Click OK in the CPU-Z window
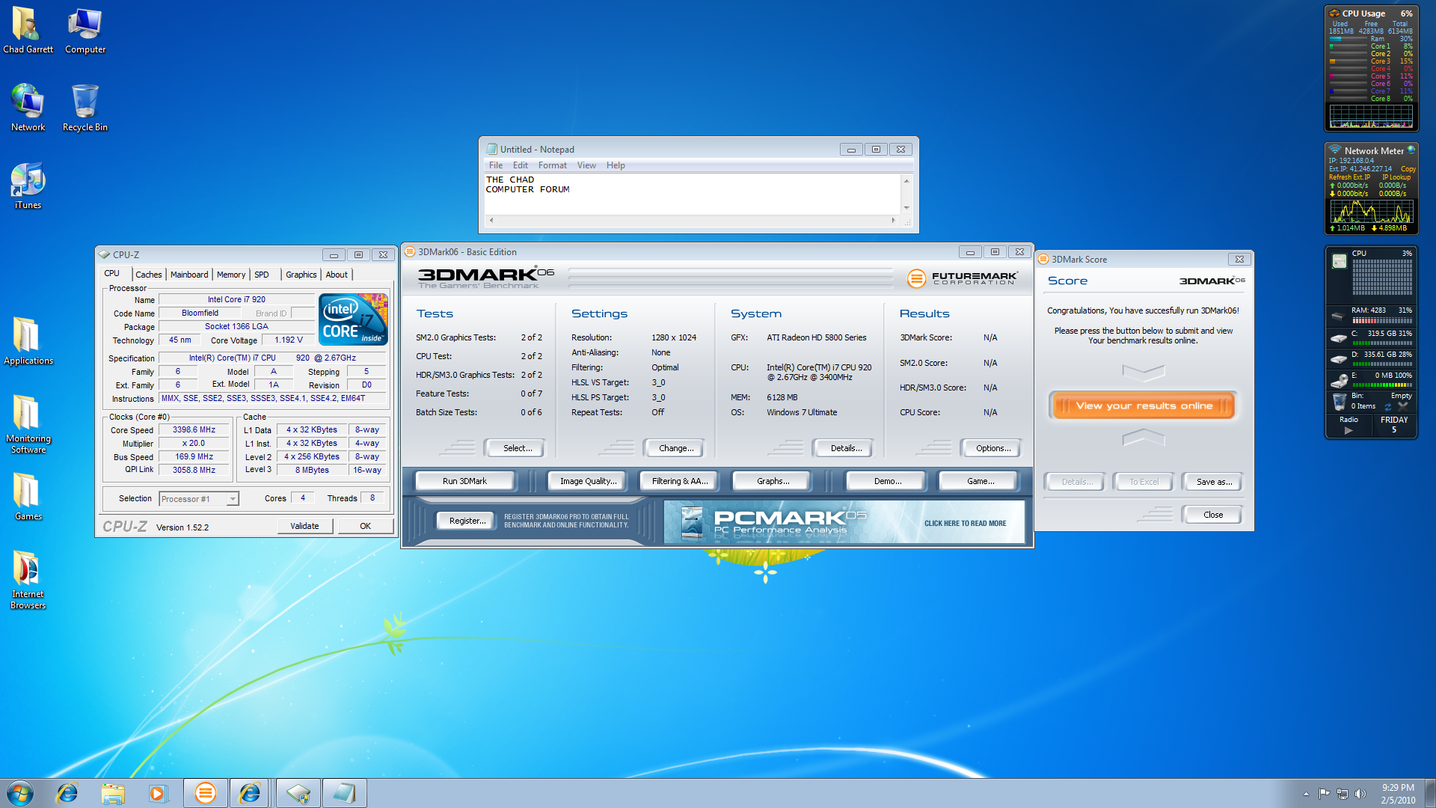Viewport: 1436px width, 808px height. [x=365, y=526]
